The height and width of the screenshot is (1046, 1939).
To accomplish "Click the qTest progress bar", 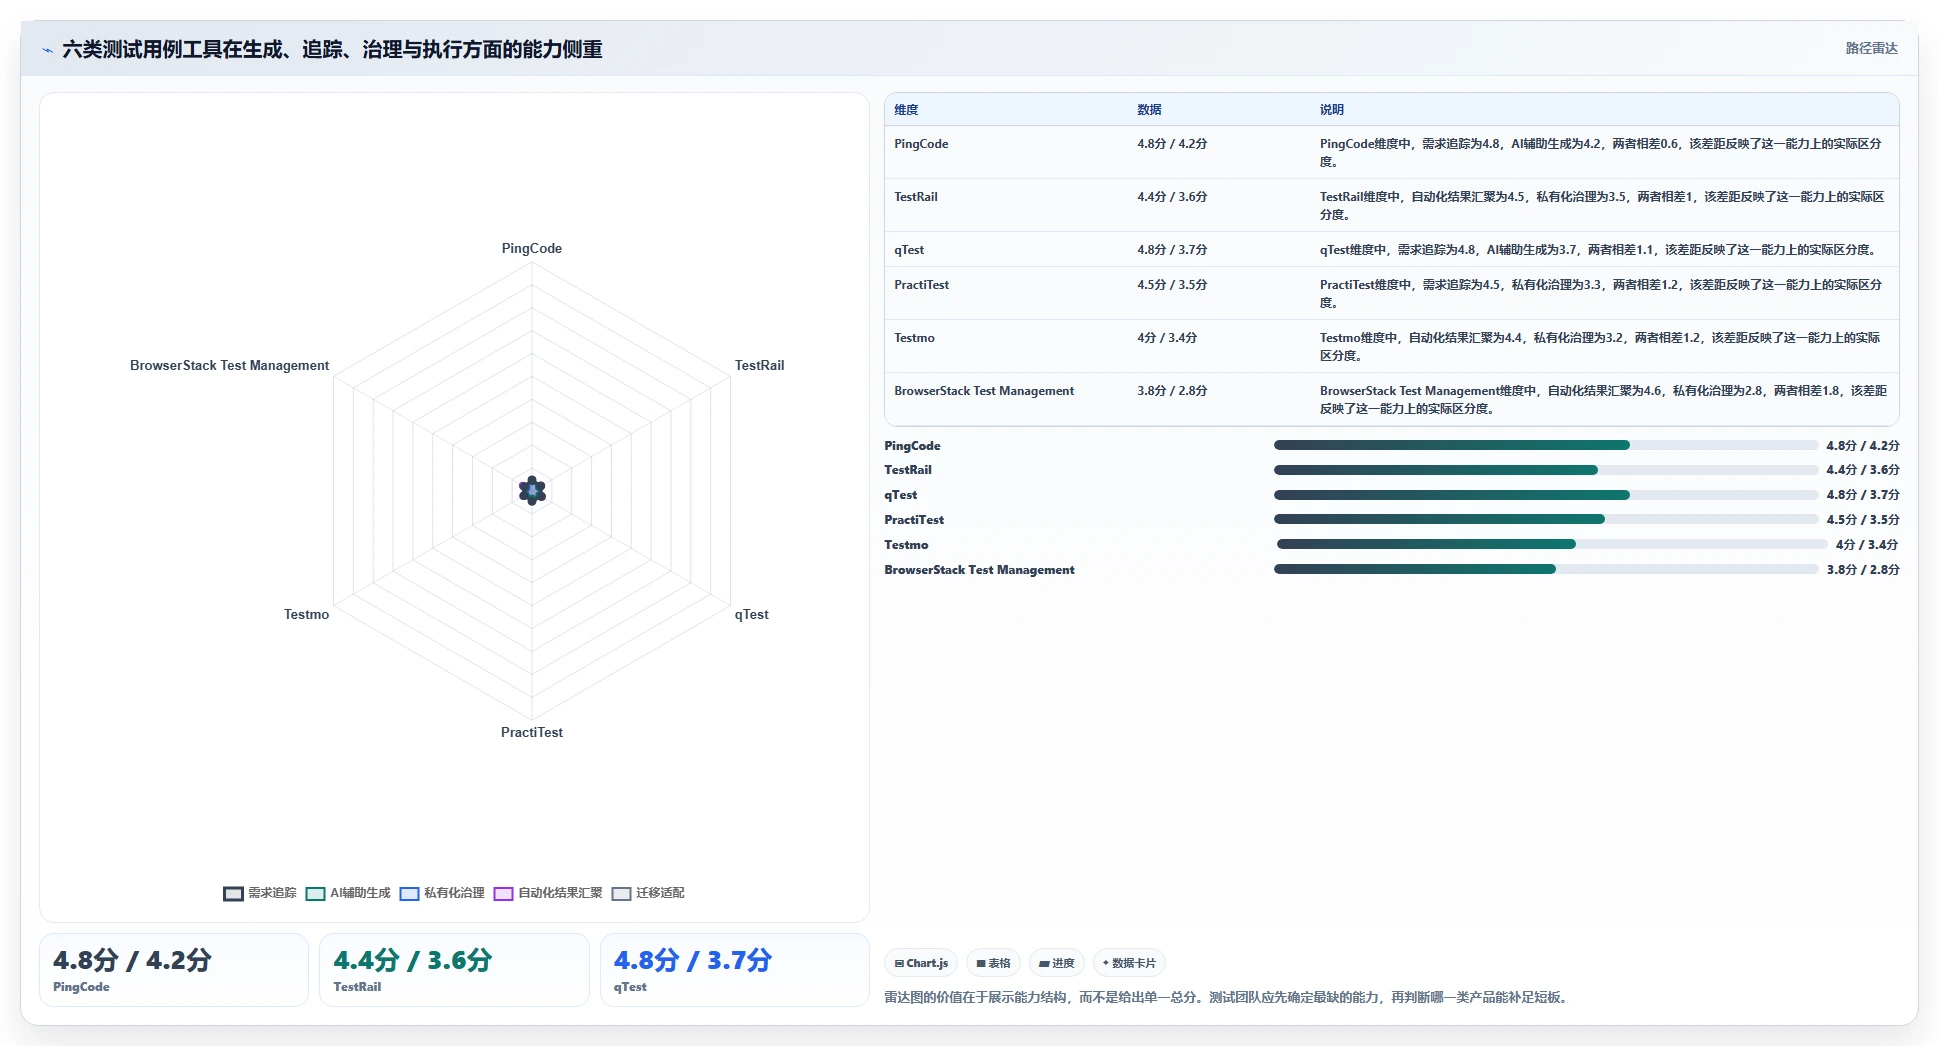I will [1545, 495].
